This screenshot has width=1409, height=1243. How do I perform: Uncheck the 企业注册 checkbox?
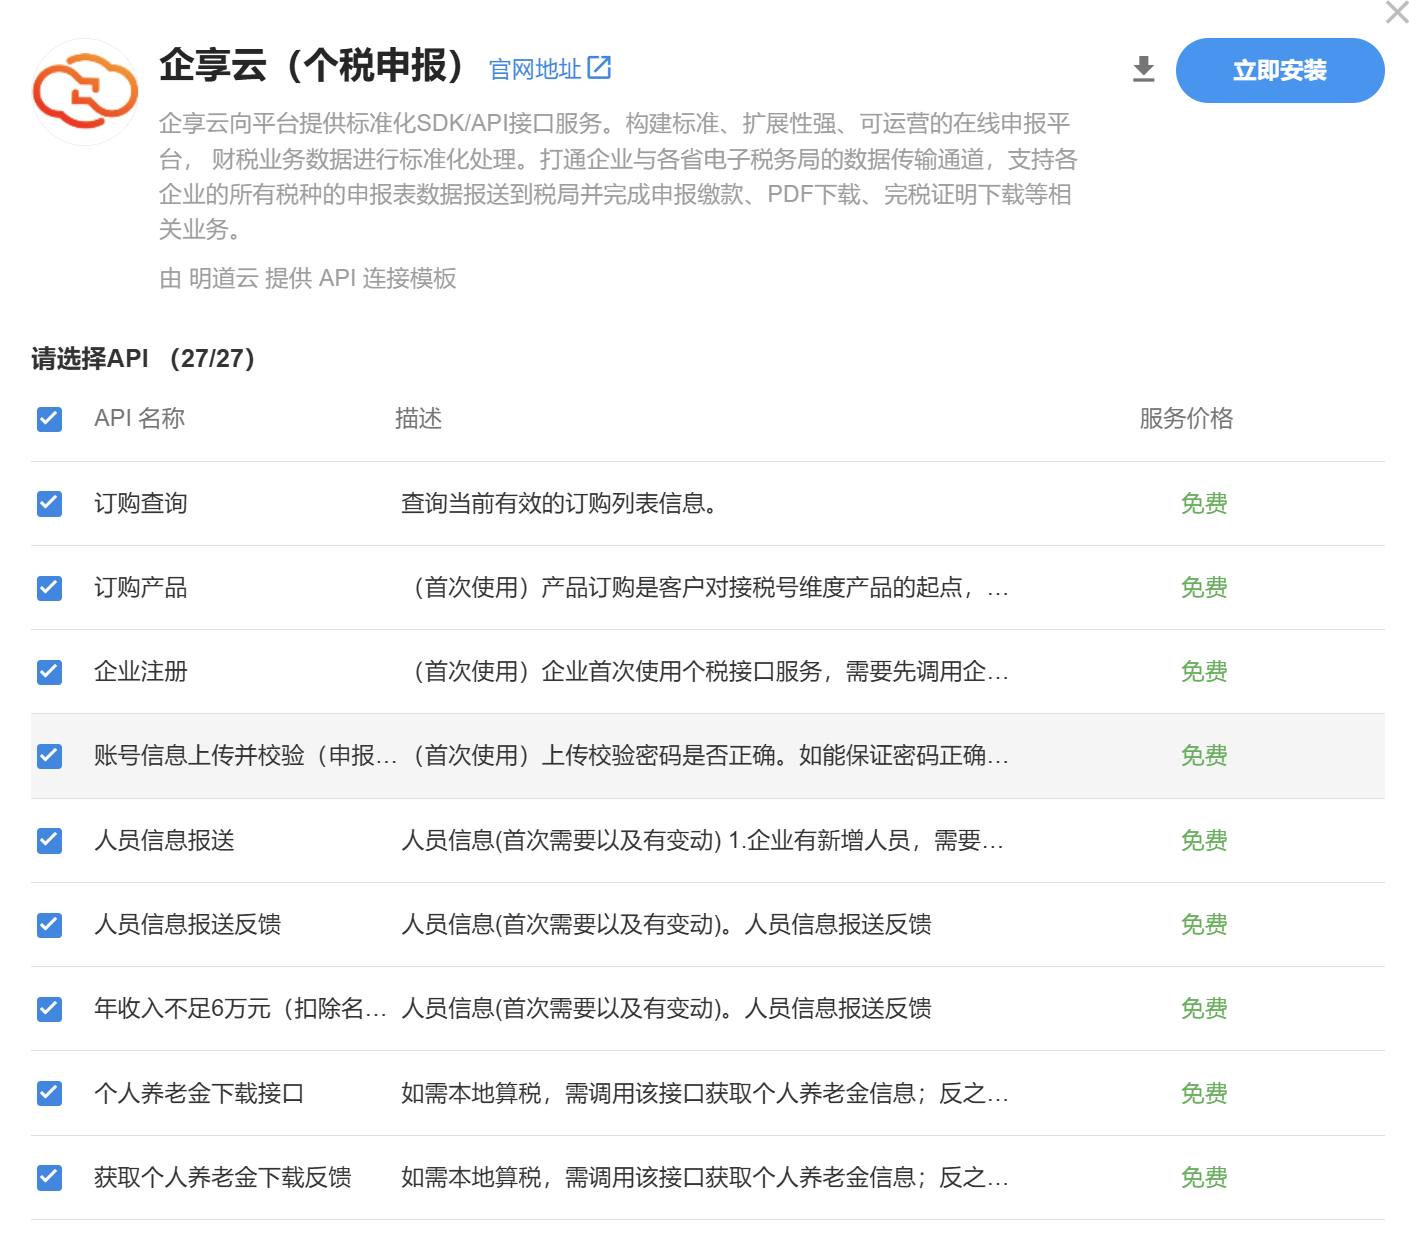tap(49, 671)
